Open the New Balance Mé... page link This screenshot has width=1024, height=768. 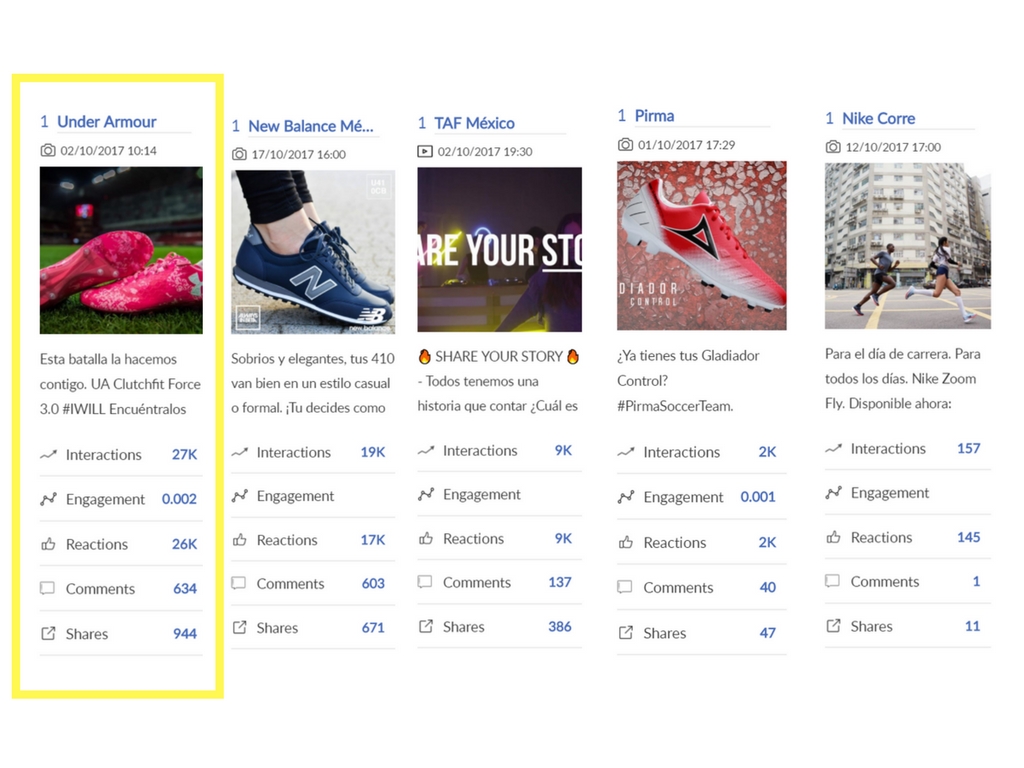pyautogui.click(x=311, y=126)
